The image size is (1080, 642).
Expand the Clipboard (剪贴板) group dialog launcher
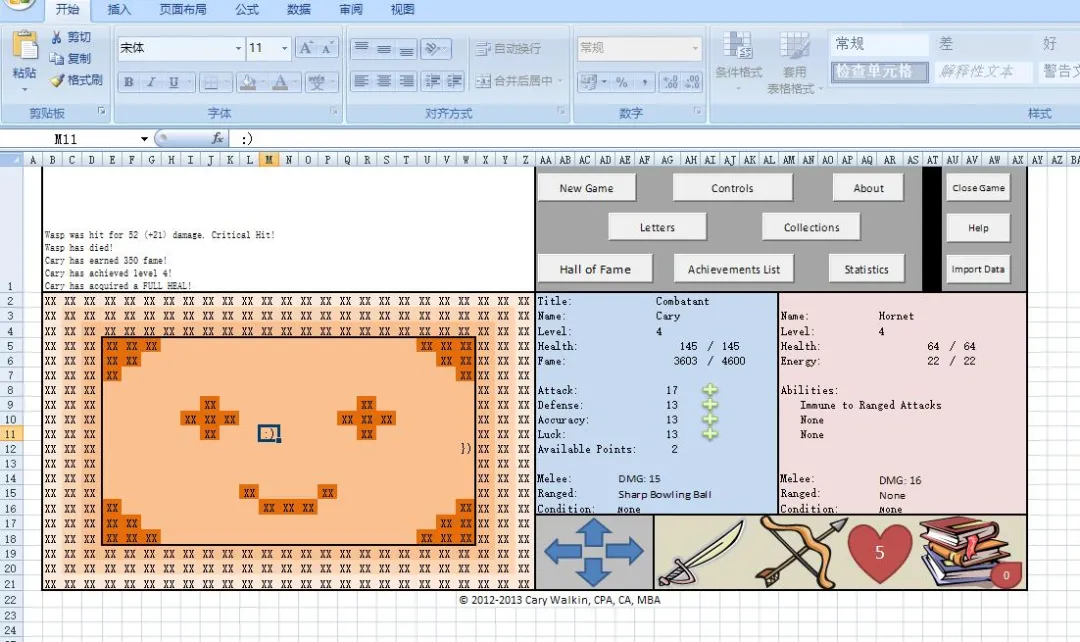point(101,110)
